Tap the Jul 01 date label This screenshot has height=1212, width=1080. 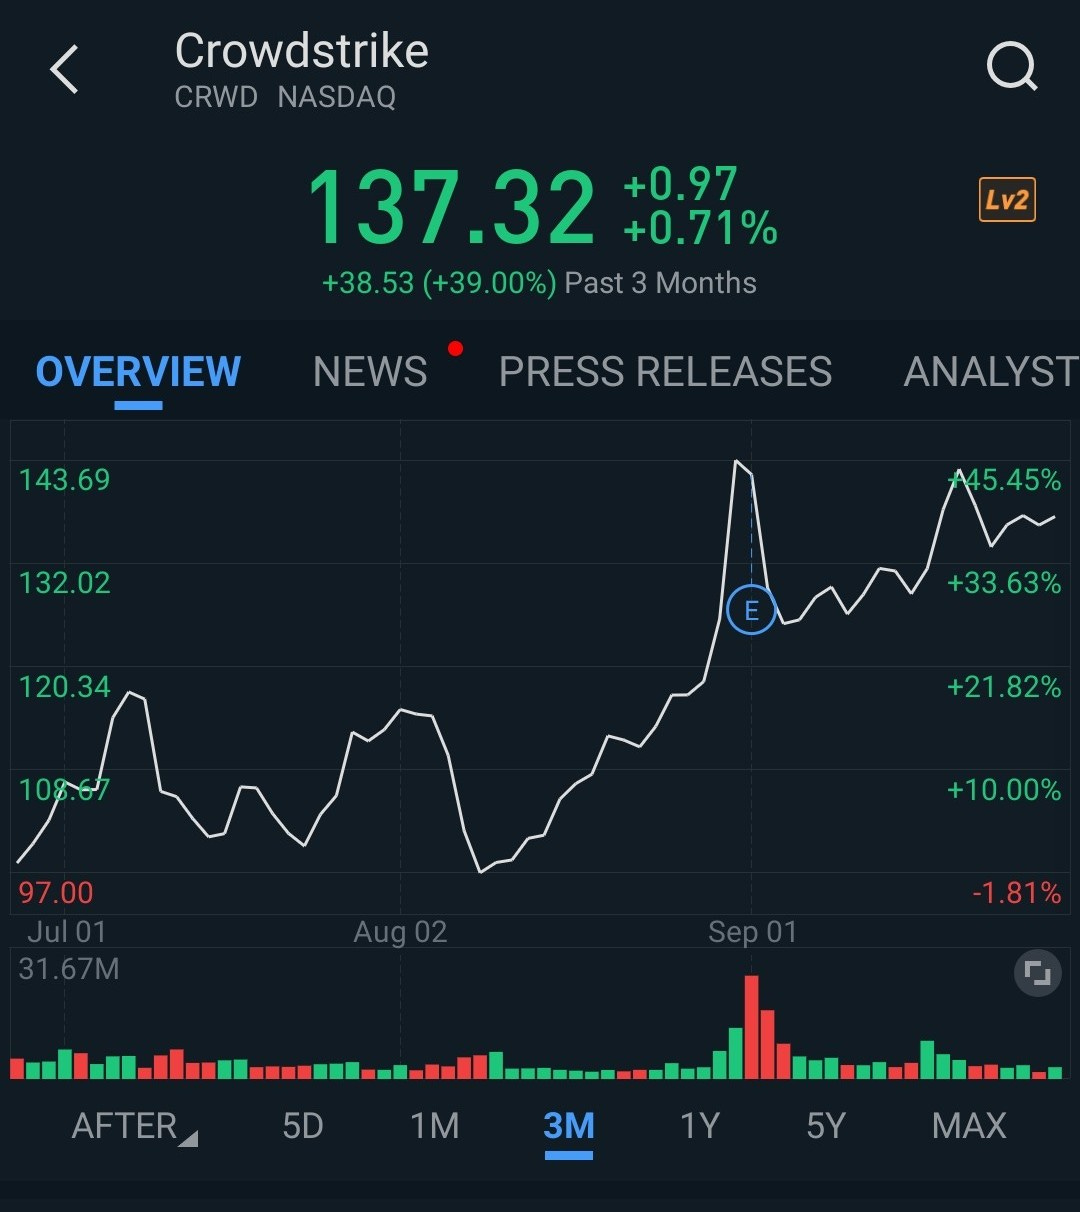[66, 932]
